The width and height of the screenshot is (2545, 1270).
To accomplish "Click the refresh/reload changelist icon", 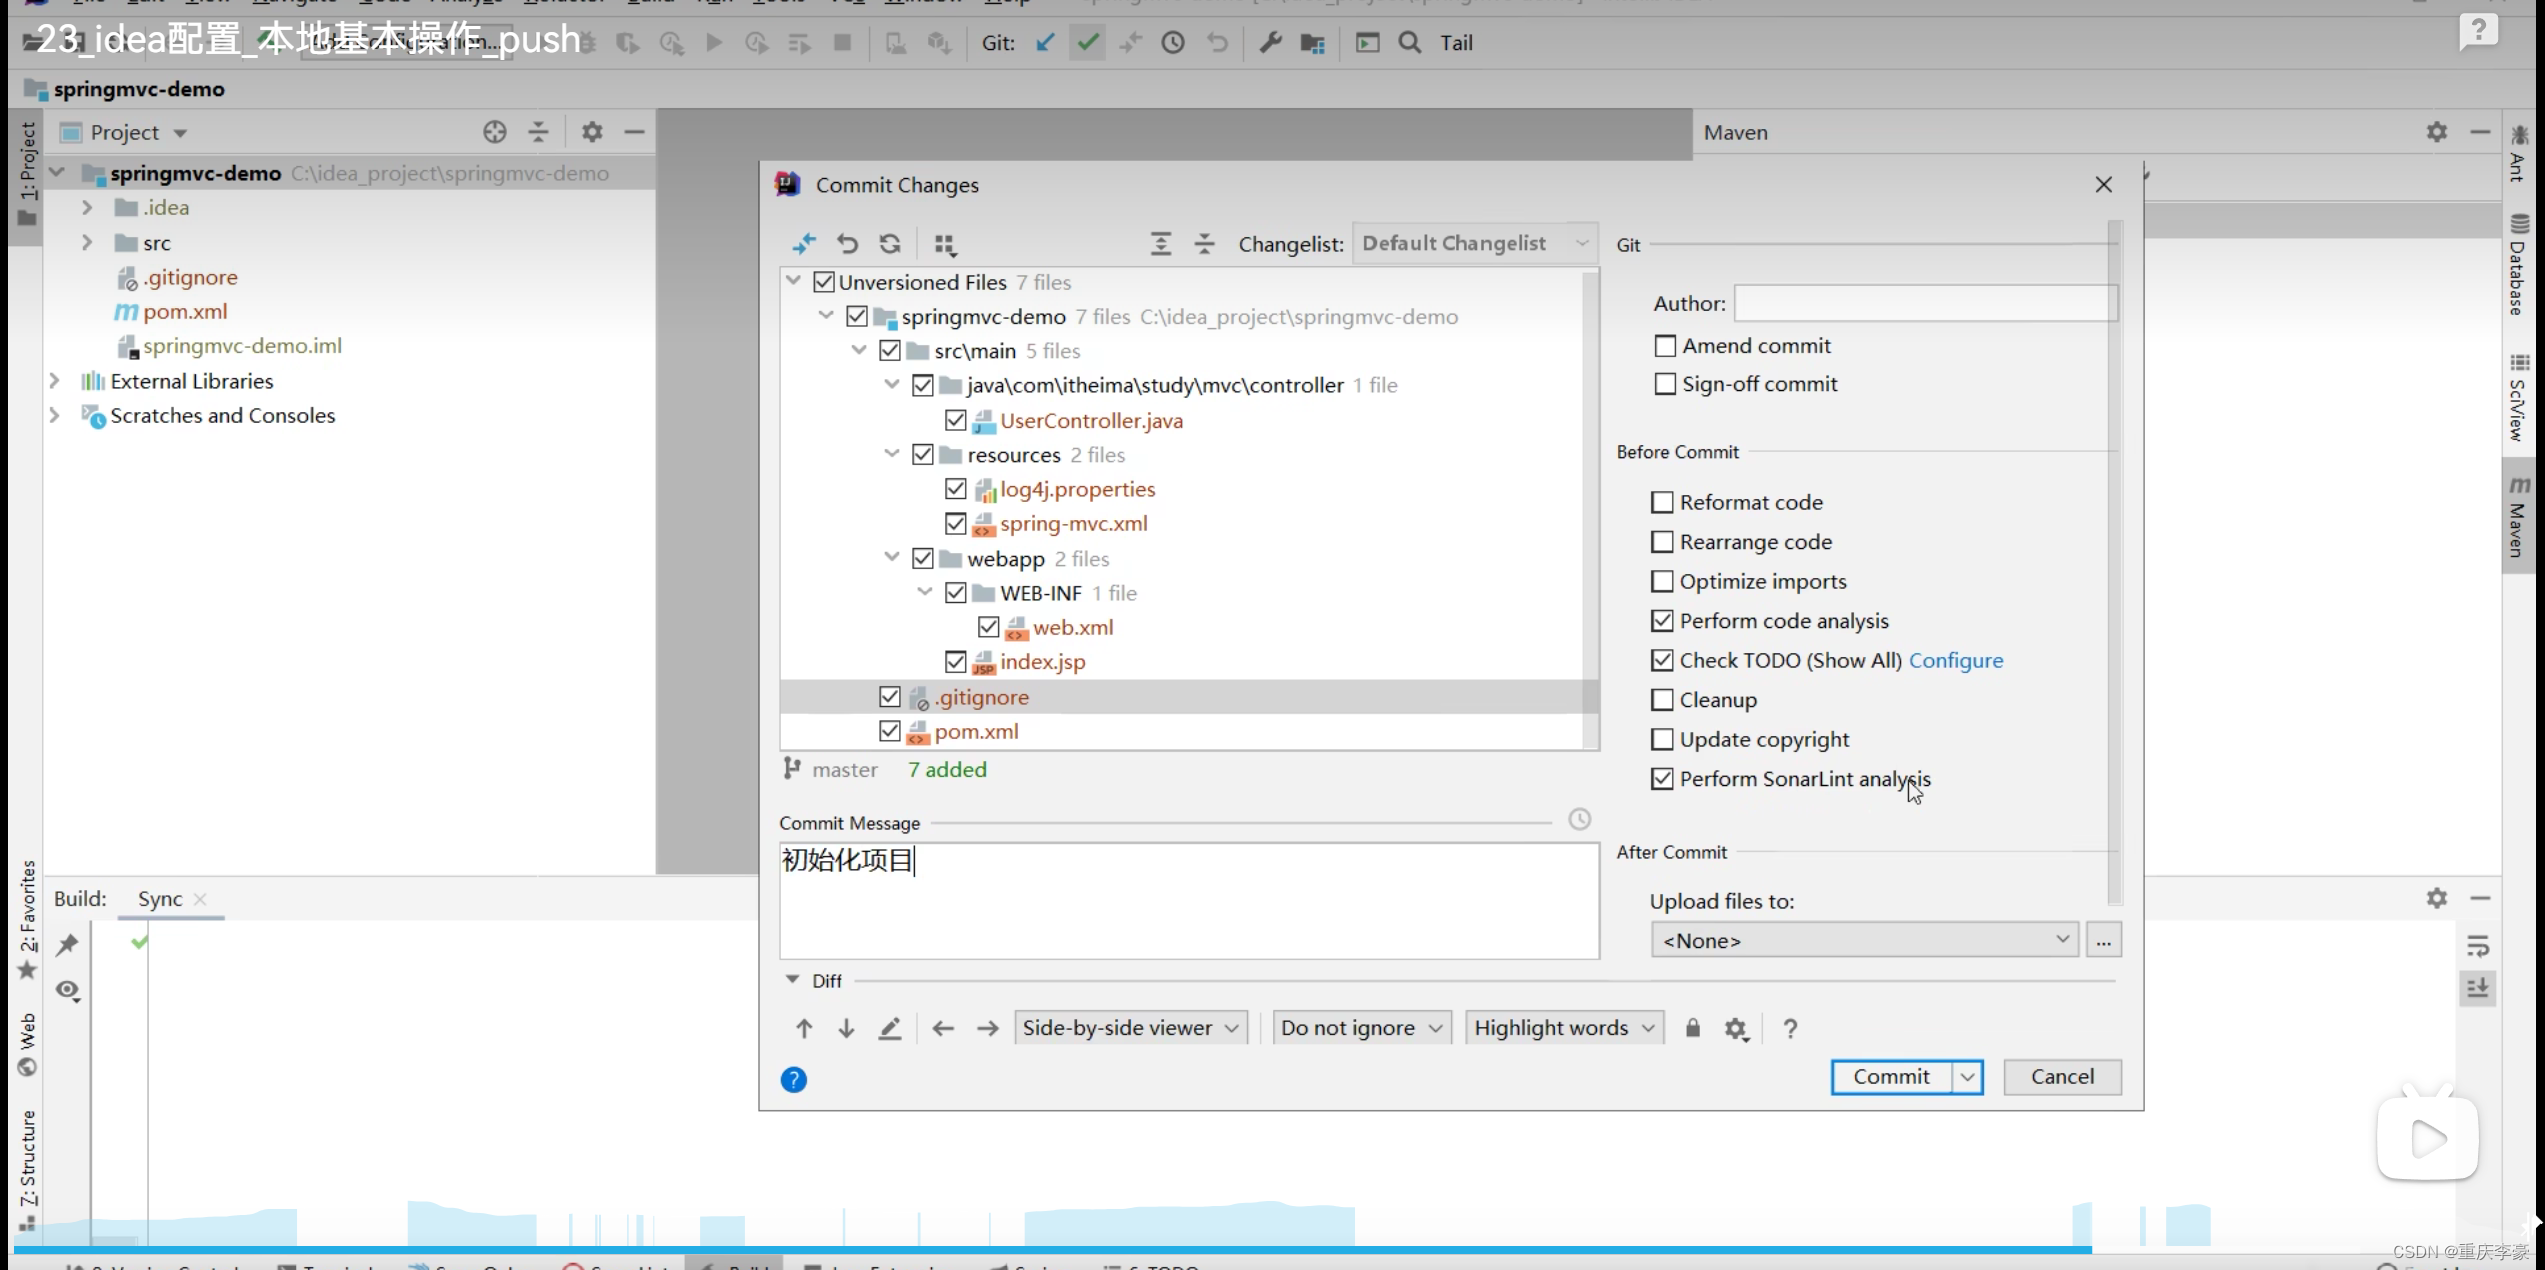I will coord(889,244).
